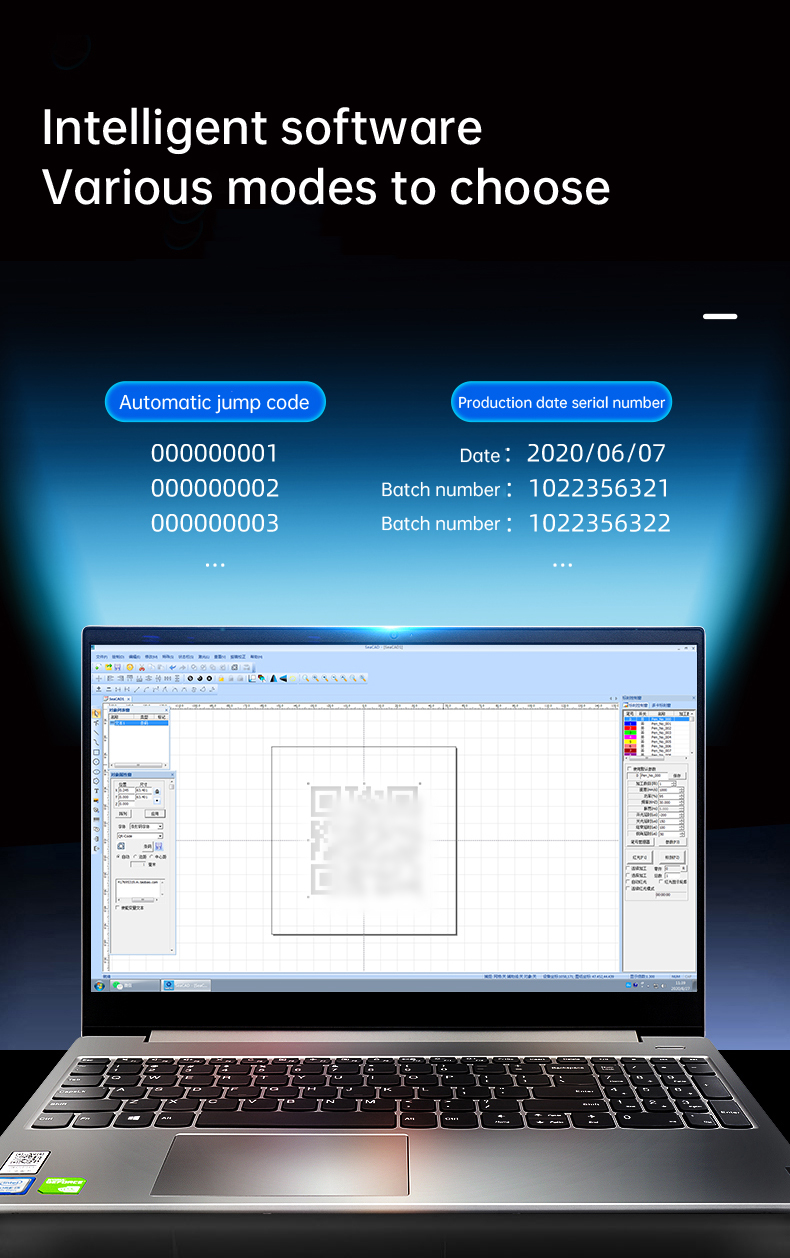Screen dimensions: 790x1258
Task: Select the Center distance (中心距) radio button
Action: point(151,856)
